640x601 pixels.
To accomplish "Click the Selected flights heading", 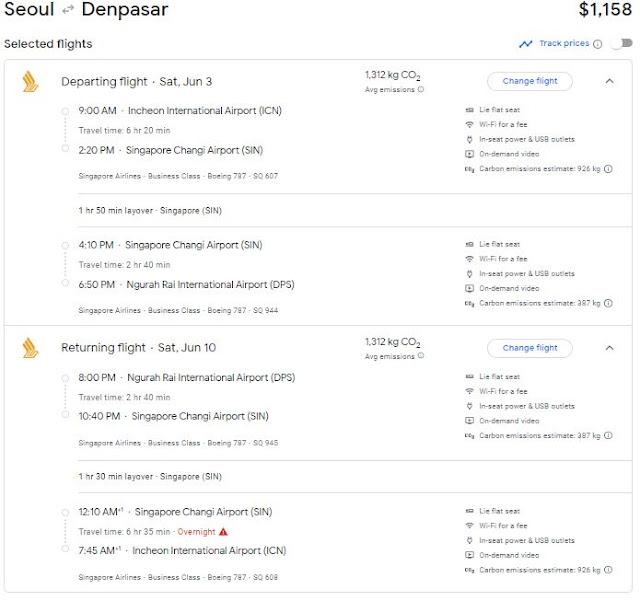I will point(48,44).
